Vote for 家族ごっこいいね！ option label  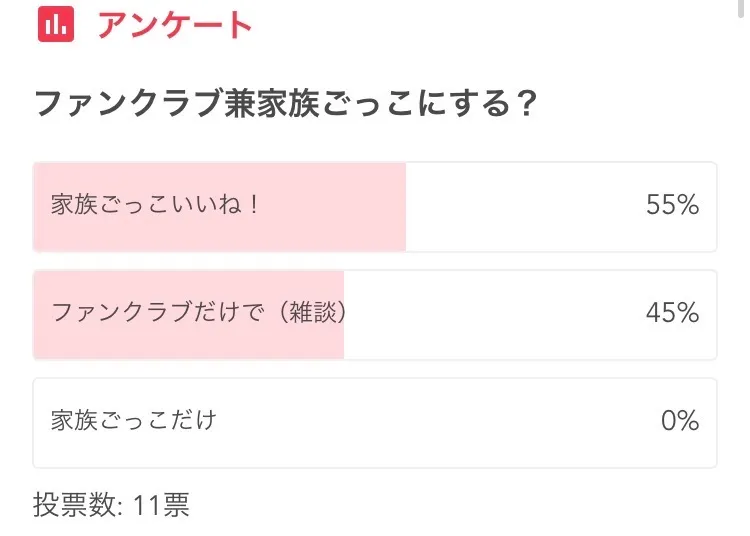(155, 206)
